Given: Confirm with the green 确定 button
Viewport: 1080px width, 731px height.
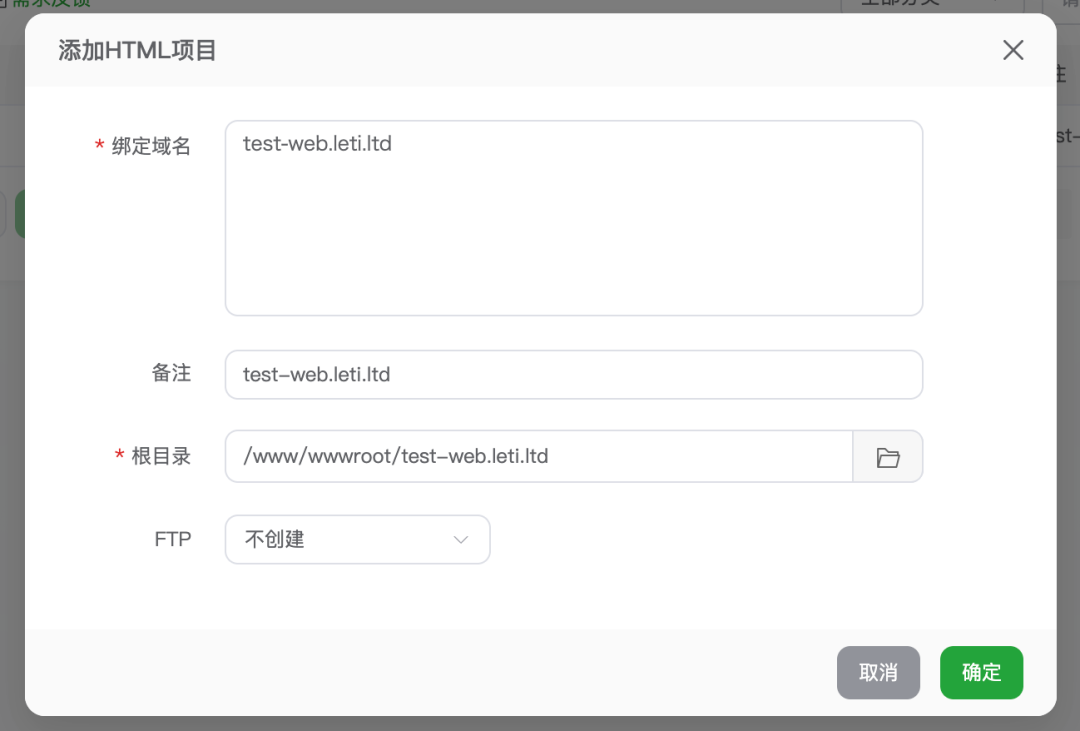Looking at the screenshot, I should [981, 673].
